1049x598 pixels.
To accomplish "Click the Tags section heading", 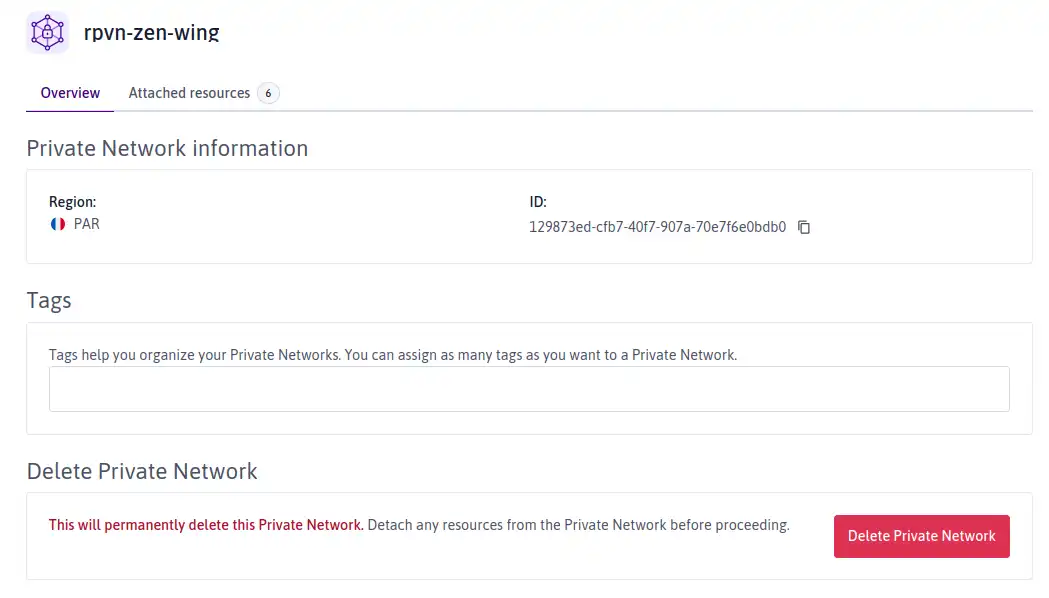I will pyautogui.click(x=49, y=300).
